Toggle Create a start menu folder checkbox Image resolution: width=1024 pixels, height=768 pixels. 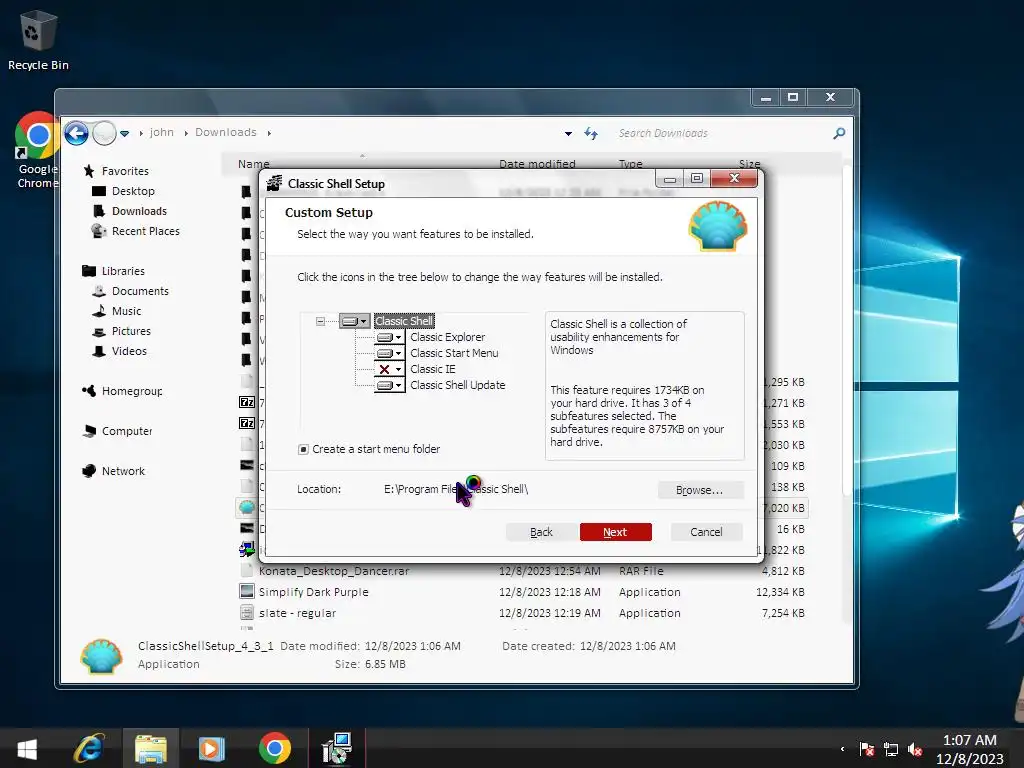[x=303, y=449]
